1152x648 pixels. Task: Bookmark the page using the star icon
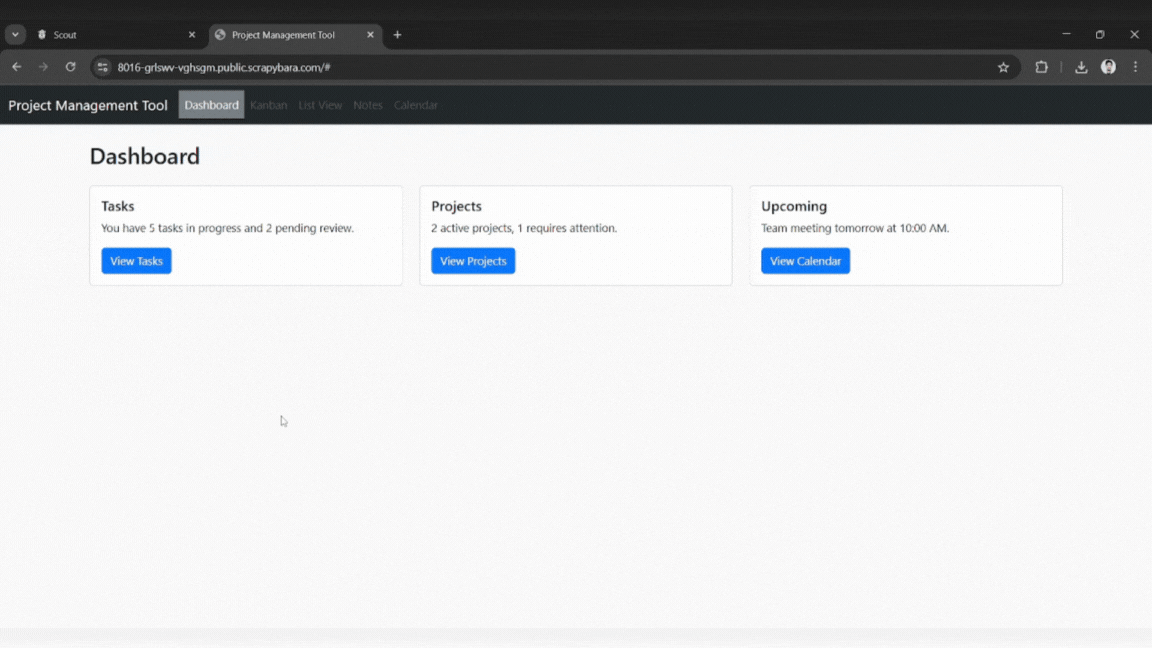click(x=1003, y=67)
